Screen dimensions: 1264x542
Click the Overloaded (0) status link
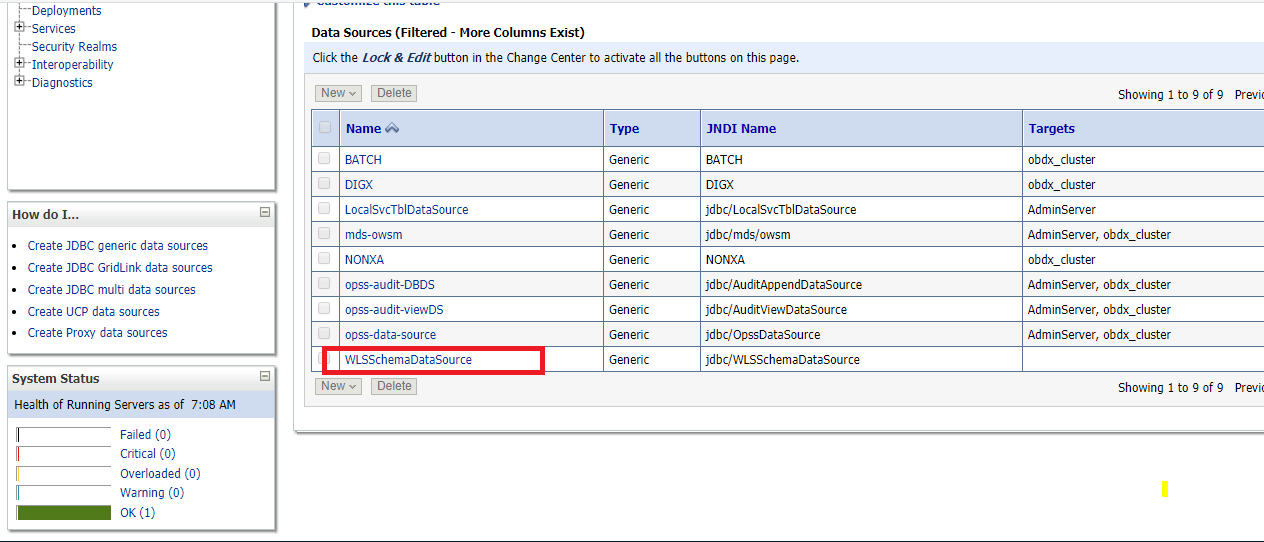coord(160,474)
